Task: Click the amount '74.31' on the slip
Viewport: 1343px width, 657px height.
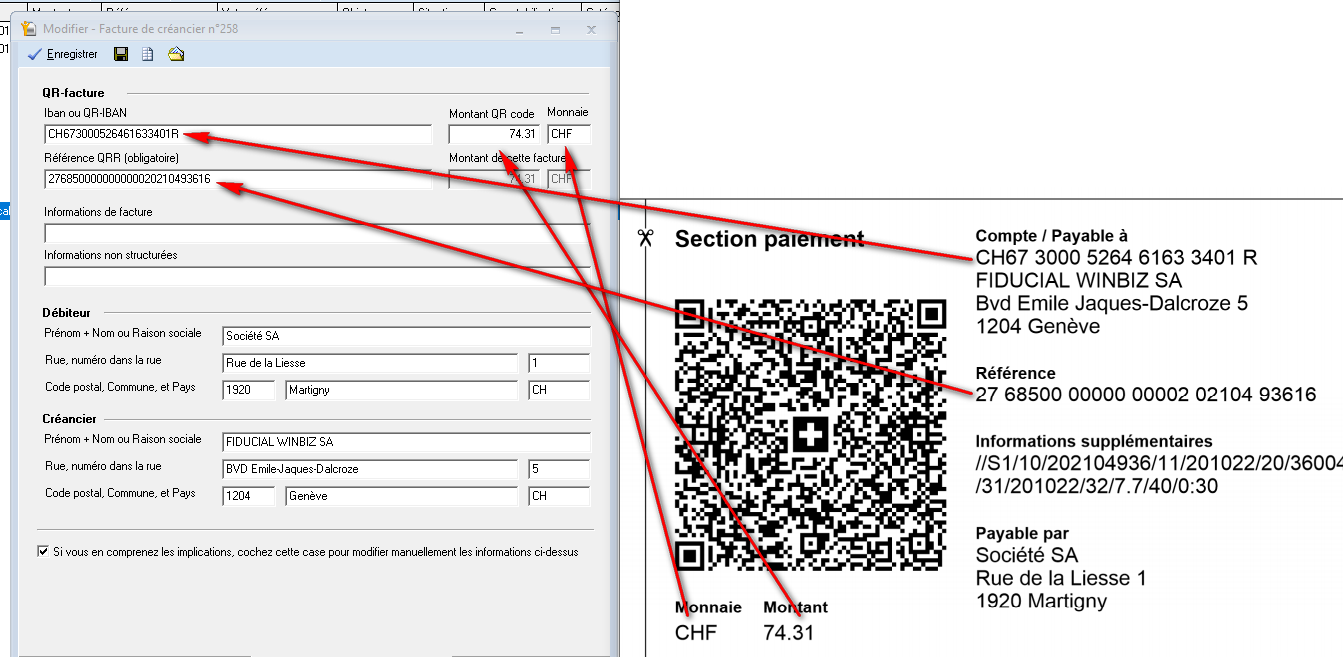Action: point(789,633)
